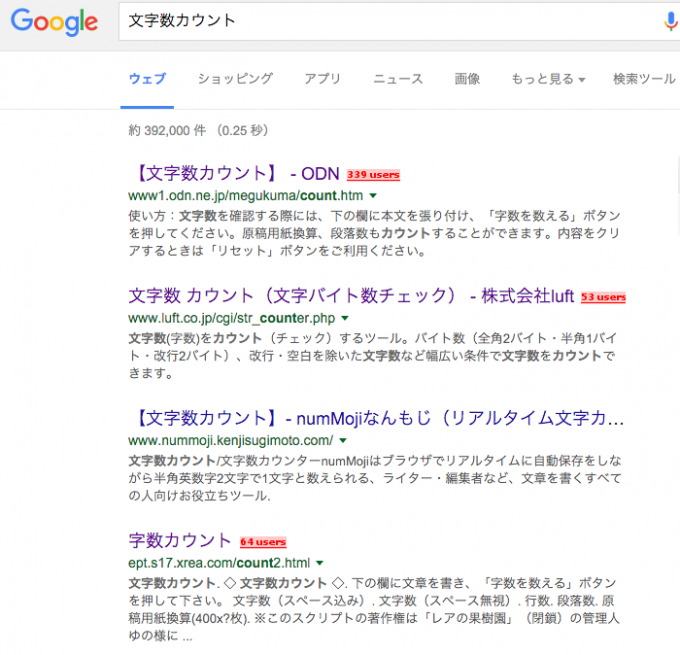
Task: Click the Google logo
Action: 54,22
